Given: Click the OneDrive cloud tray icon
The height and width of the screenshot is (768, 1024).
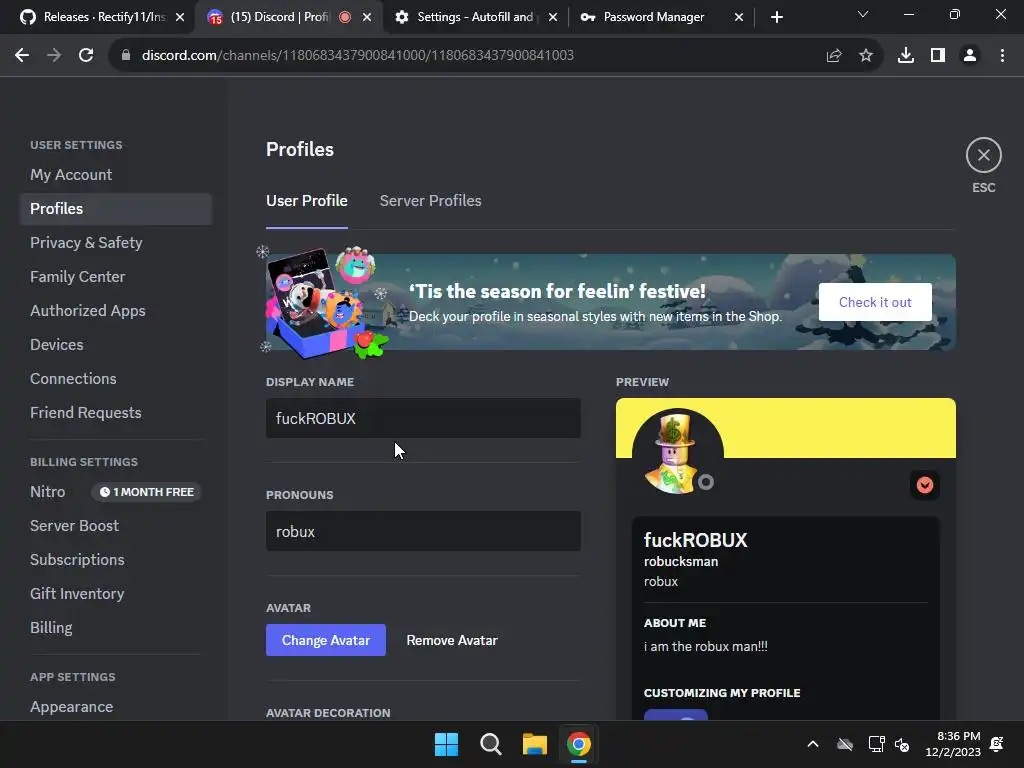Looking at the screenshot, I should [845, 744].
